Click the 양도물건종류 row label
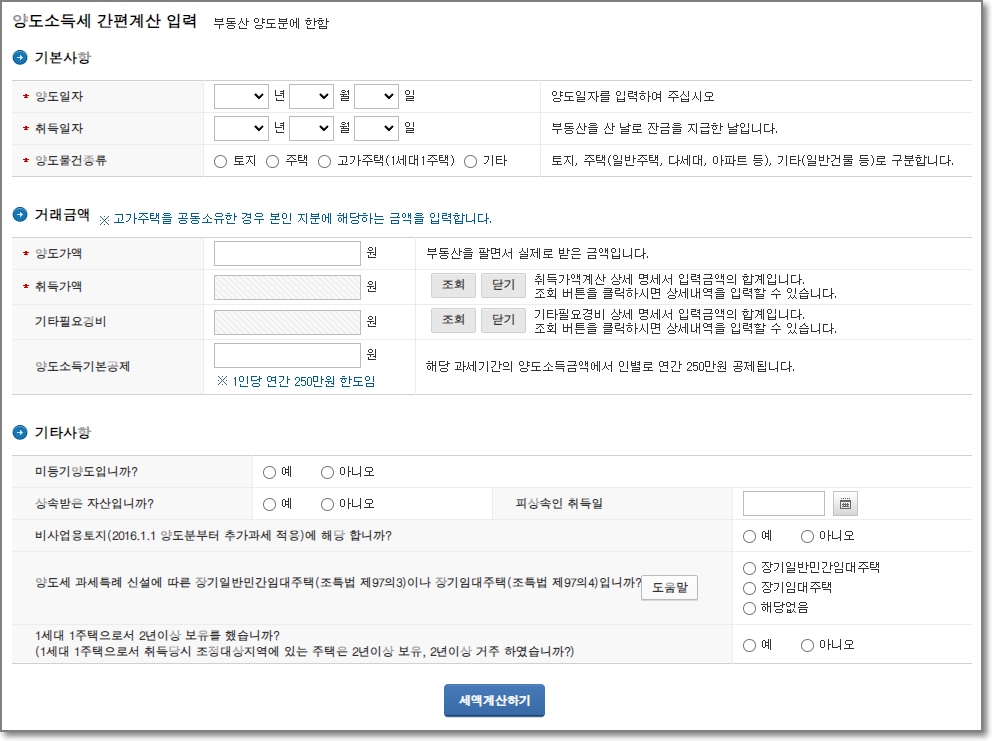 71,161
